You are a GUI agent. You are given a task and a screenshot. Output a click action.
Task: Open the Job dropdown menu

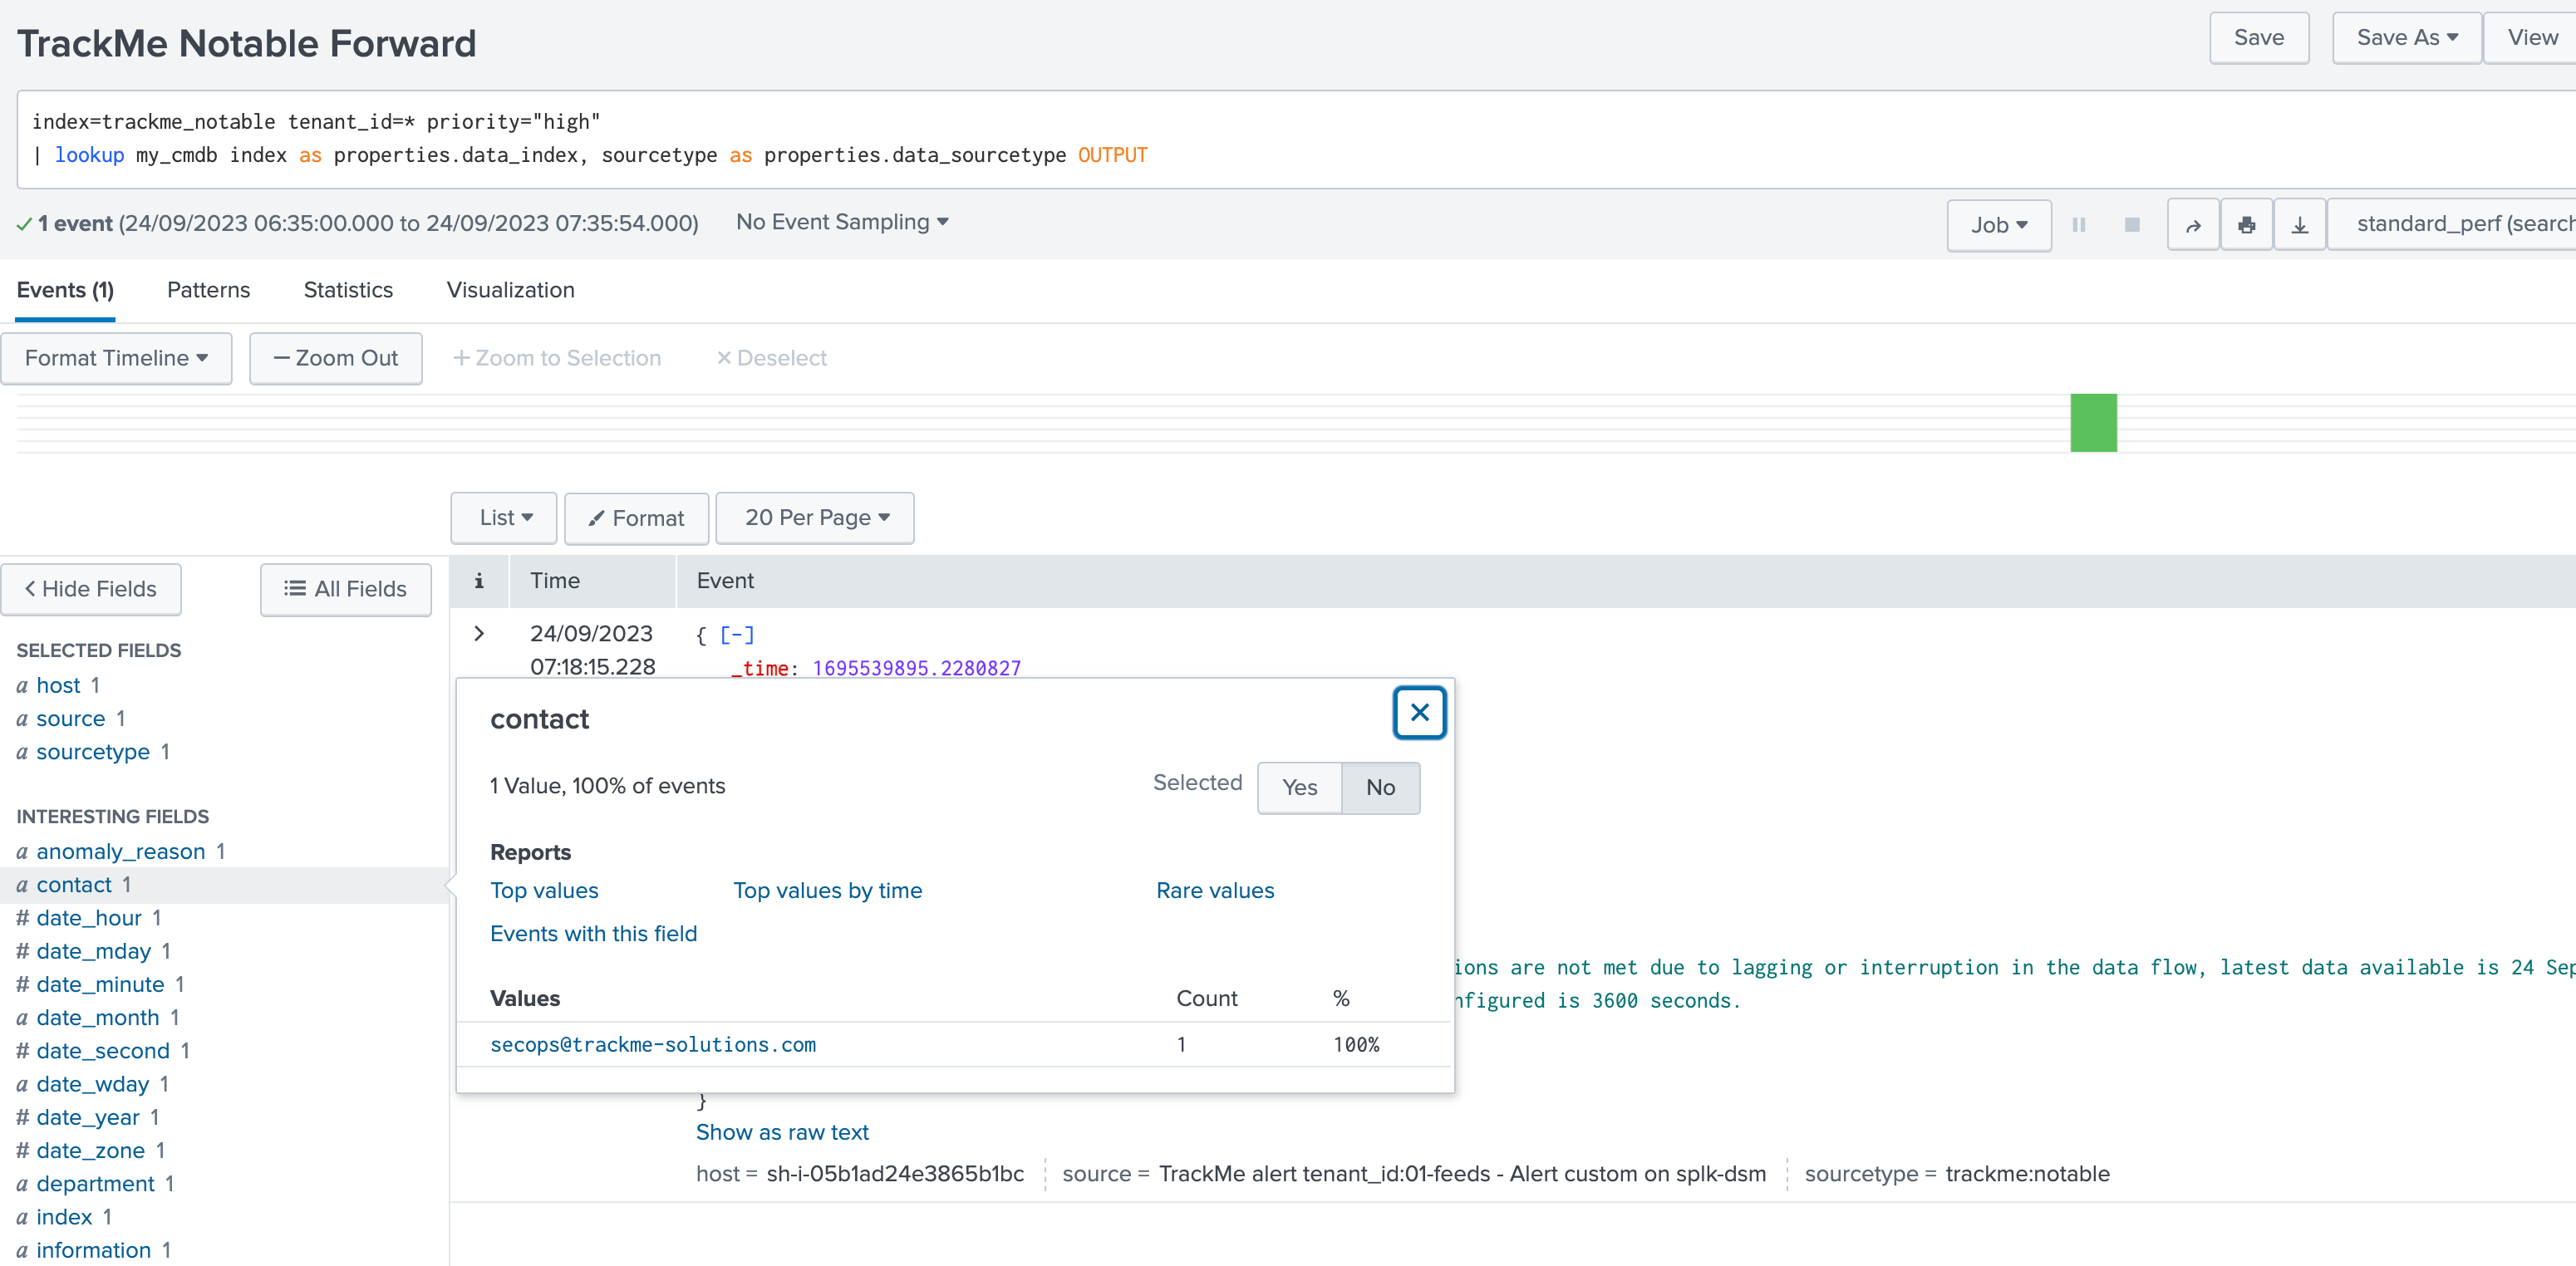1998,225
